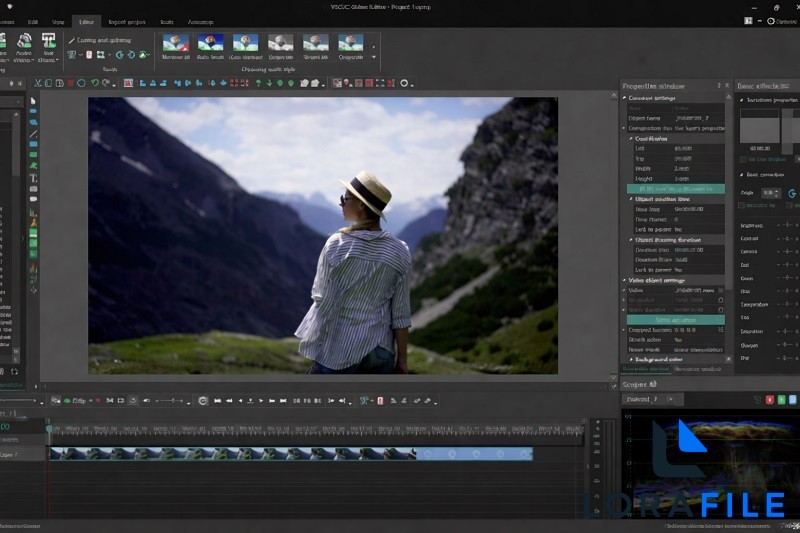Click the Gamma slider in Basic effects
The height and width of the screenshot is (533, 800).
pos(788,251)
